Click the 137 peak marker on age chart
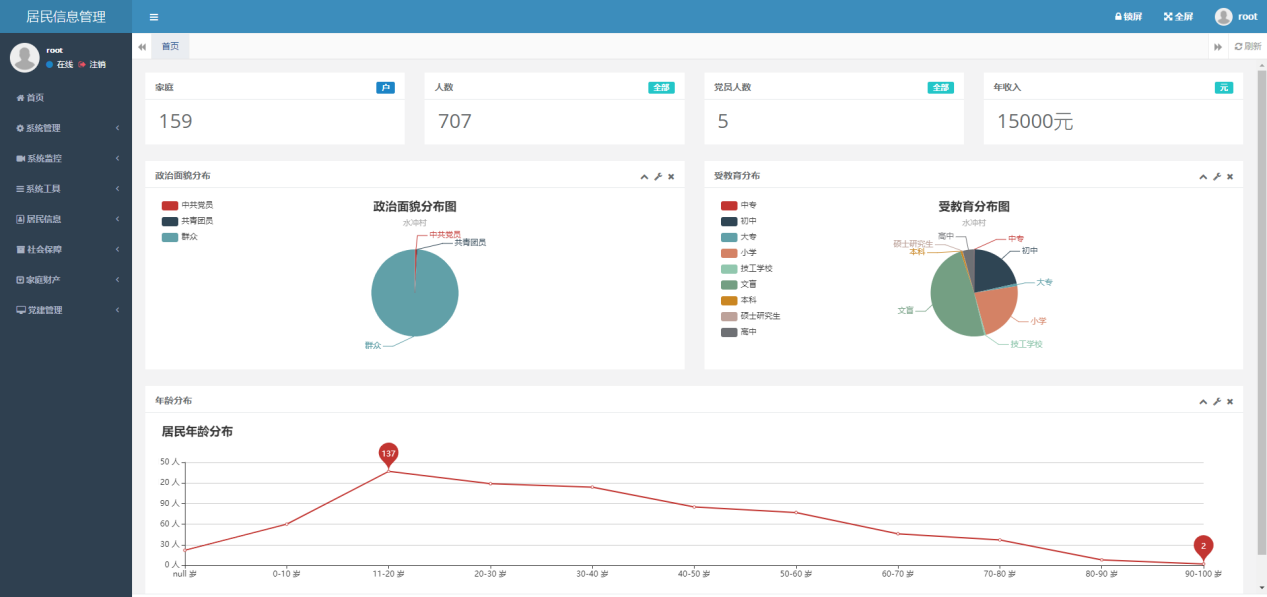Viewport: 1267px width, 597px height. point(389,454)
